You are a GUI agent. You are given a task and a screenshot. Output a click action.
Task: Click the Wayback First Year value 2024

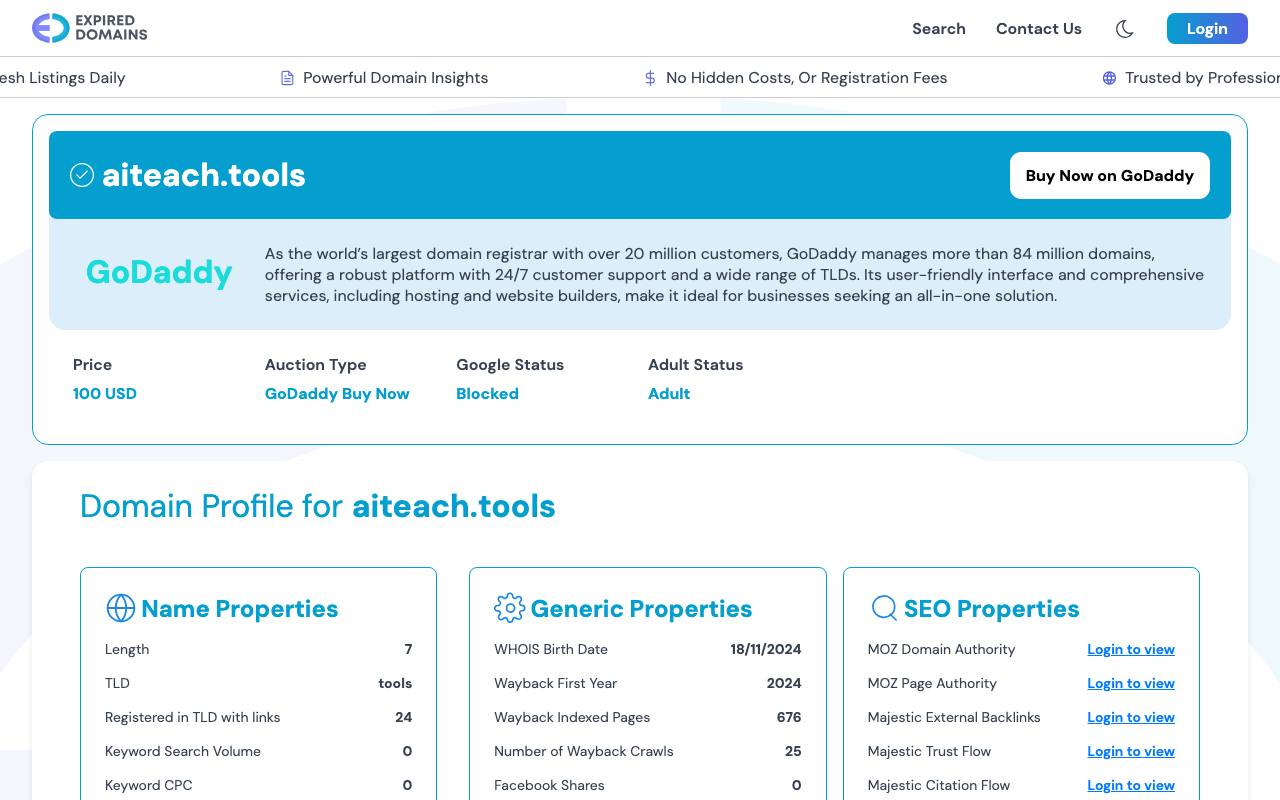tap(784, 683)
